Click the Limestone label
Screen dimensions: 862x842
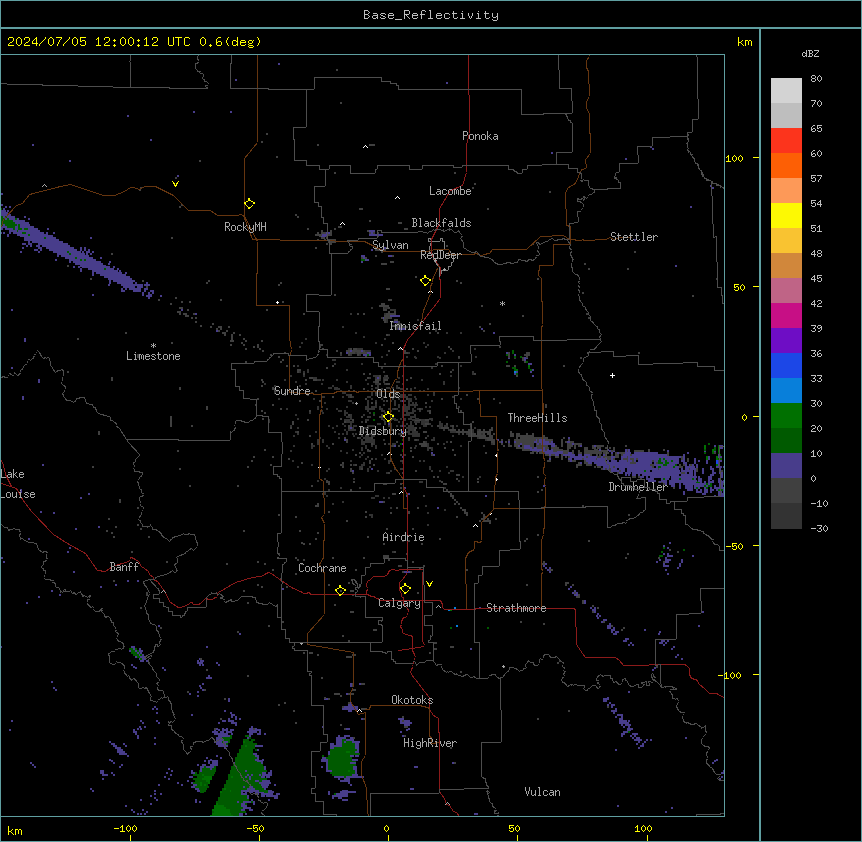click(x=153, y=356)
